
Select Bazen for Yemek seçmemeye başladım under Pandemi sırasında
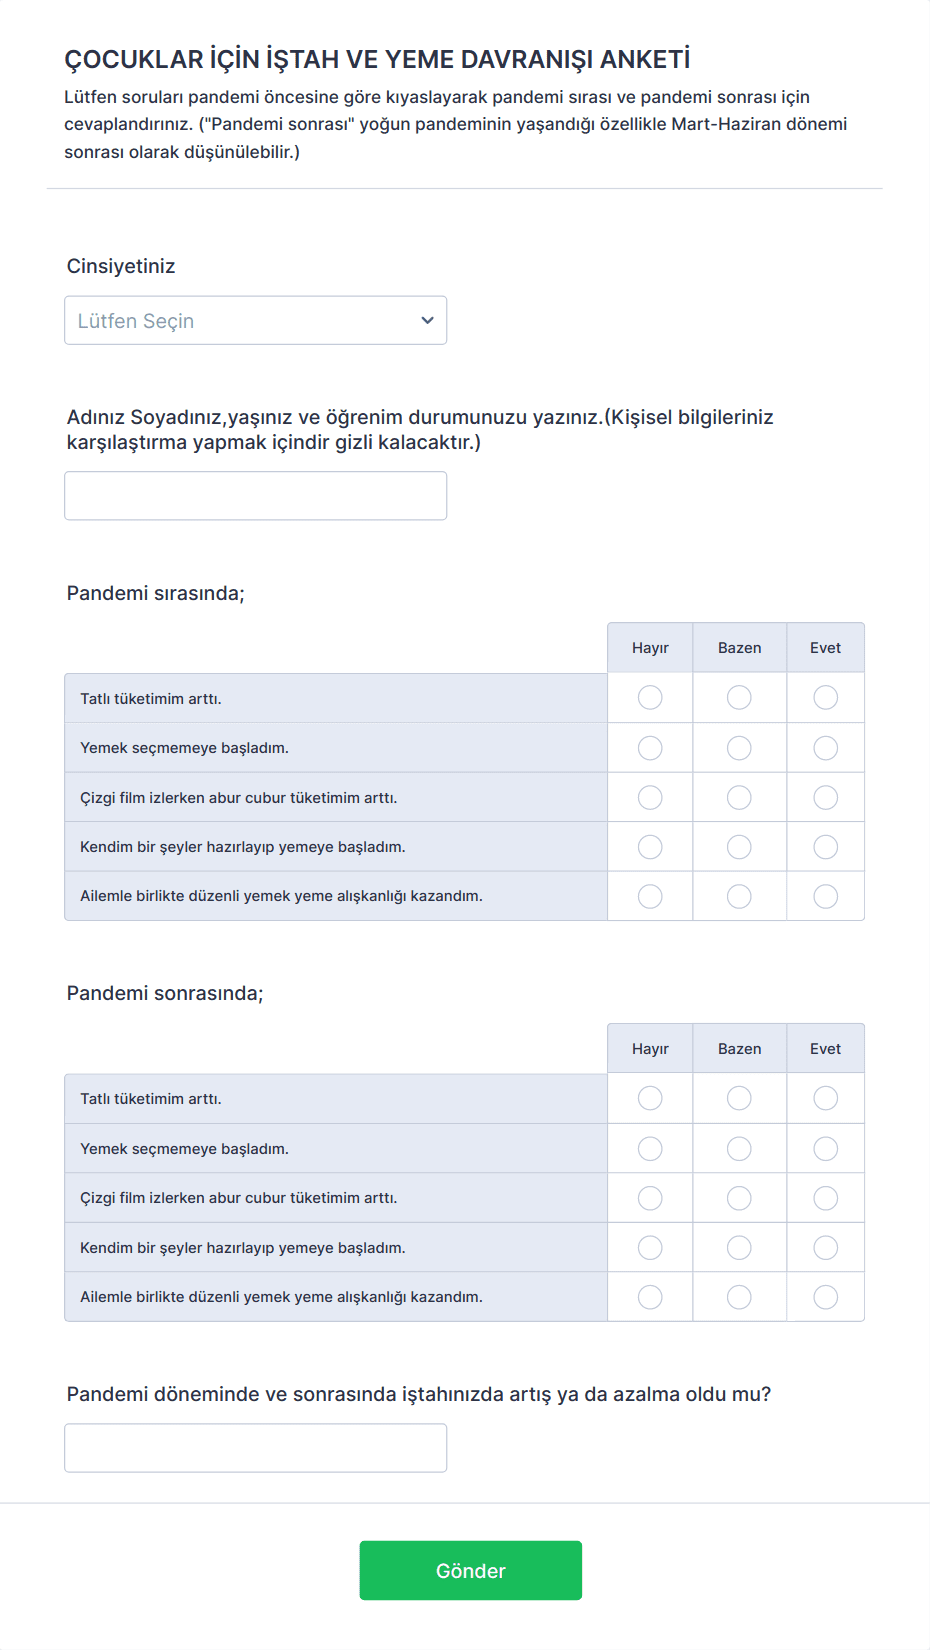(739, 748)
